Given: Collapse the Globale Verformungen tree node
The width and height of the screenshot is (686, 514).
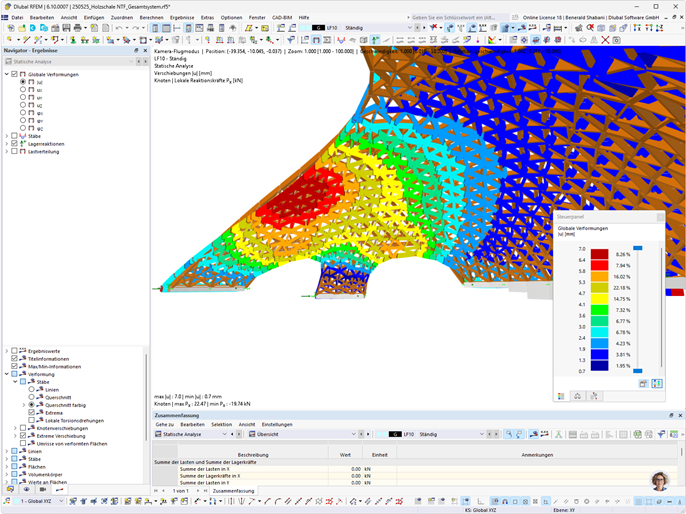Looking at the screenshot, I should 7,74.
